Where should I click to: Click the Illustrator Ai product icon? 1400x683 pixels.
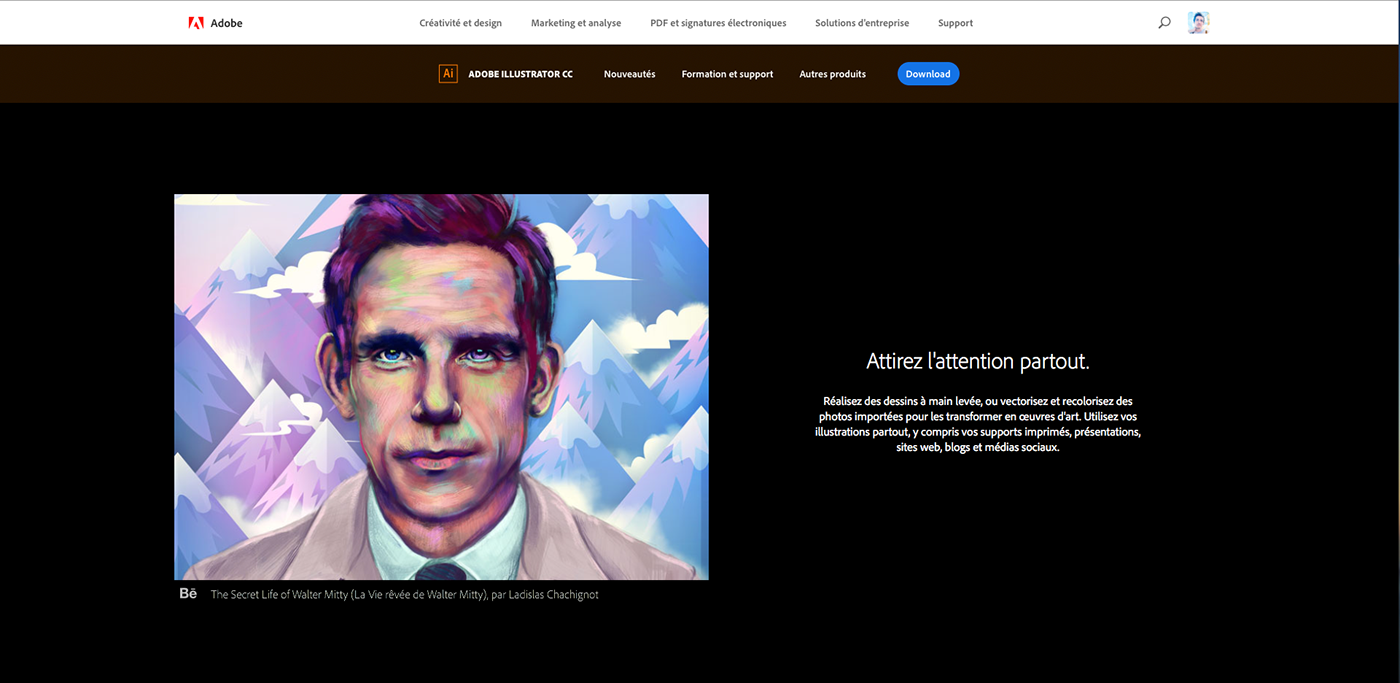point(448,73)
